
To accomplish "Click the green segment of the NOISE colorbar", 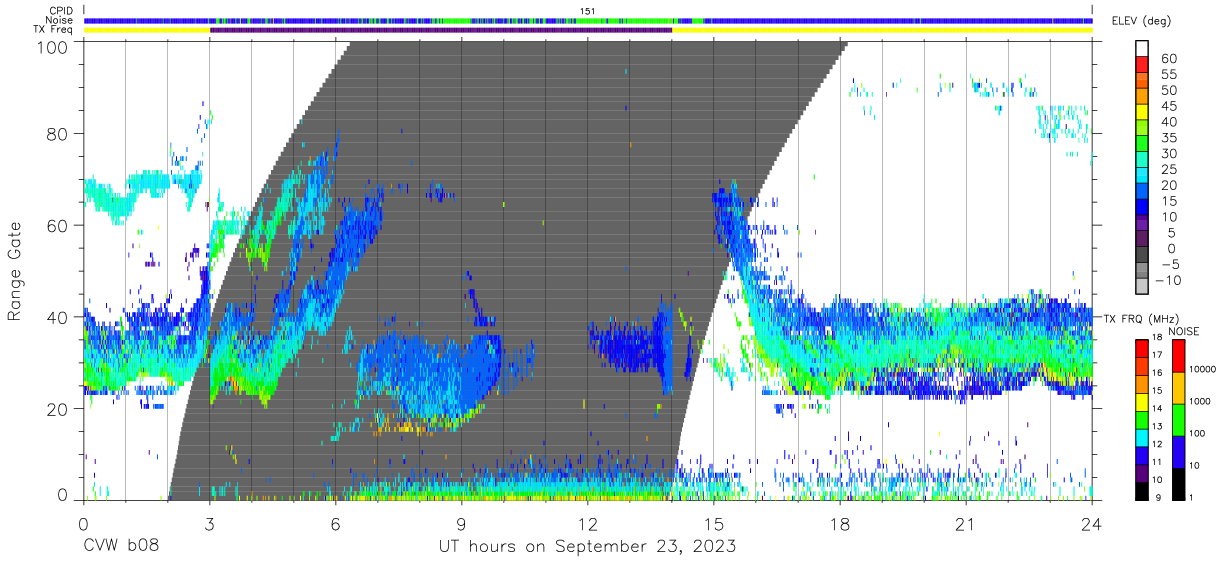I will [x=1178, y=420].
